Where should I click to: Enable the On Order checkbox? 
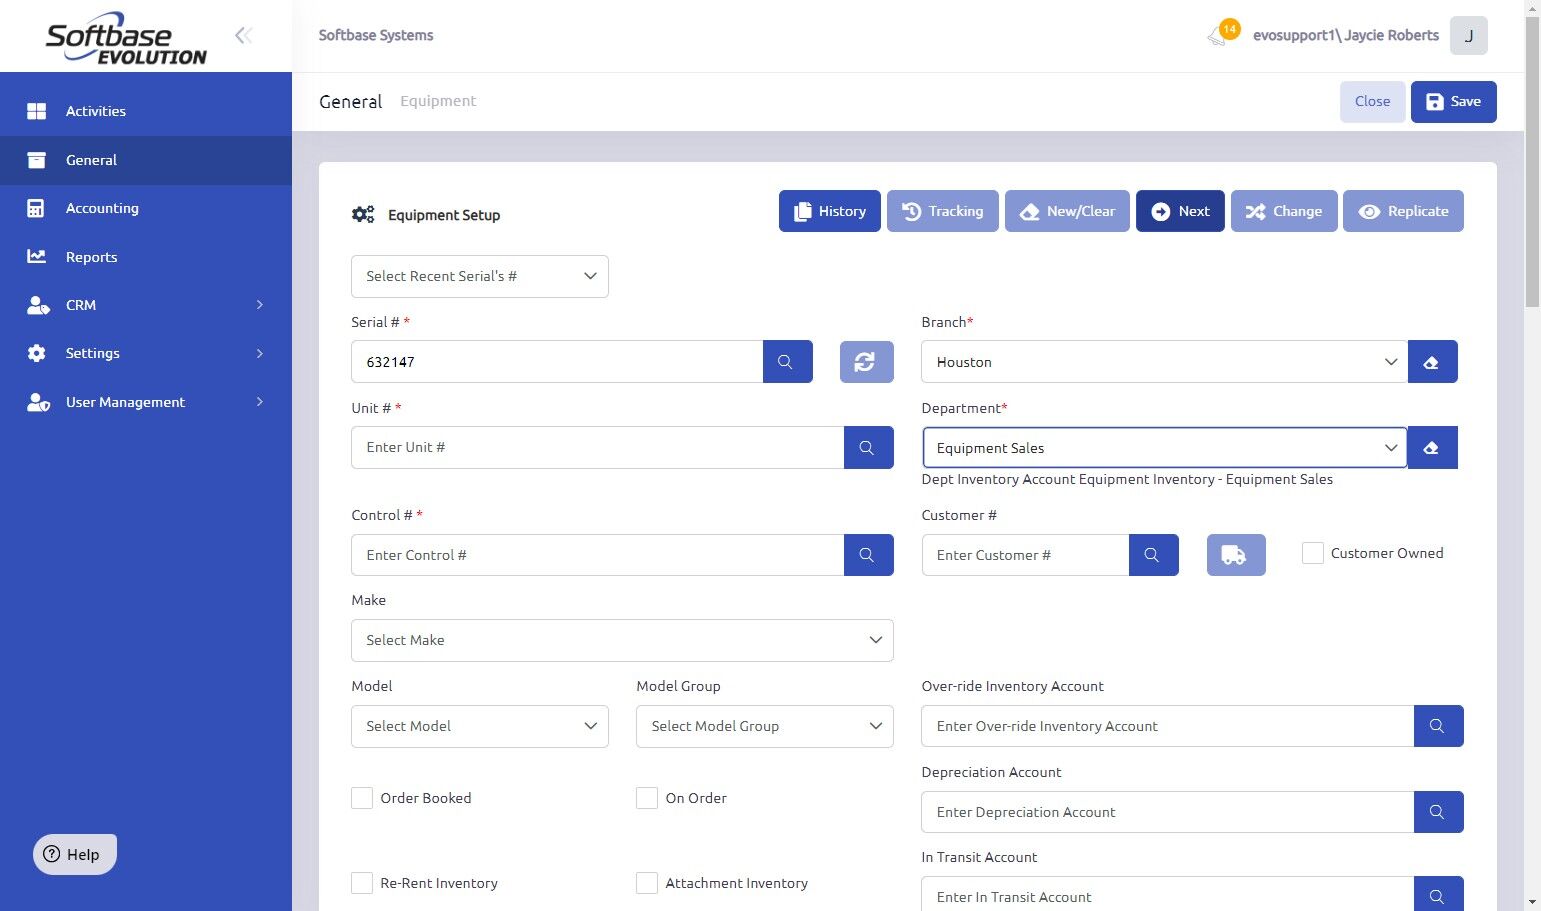[x=647, y=798]
